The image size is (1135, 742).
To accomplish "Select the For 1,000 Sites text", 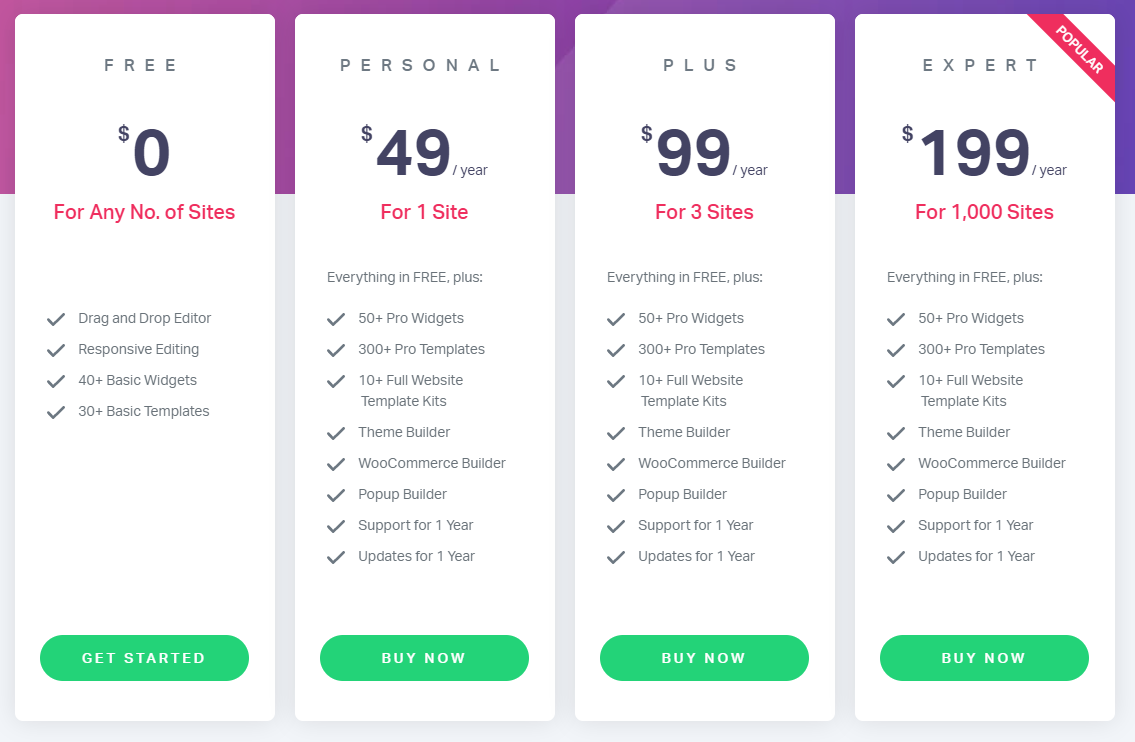I will tap(984, 212).
